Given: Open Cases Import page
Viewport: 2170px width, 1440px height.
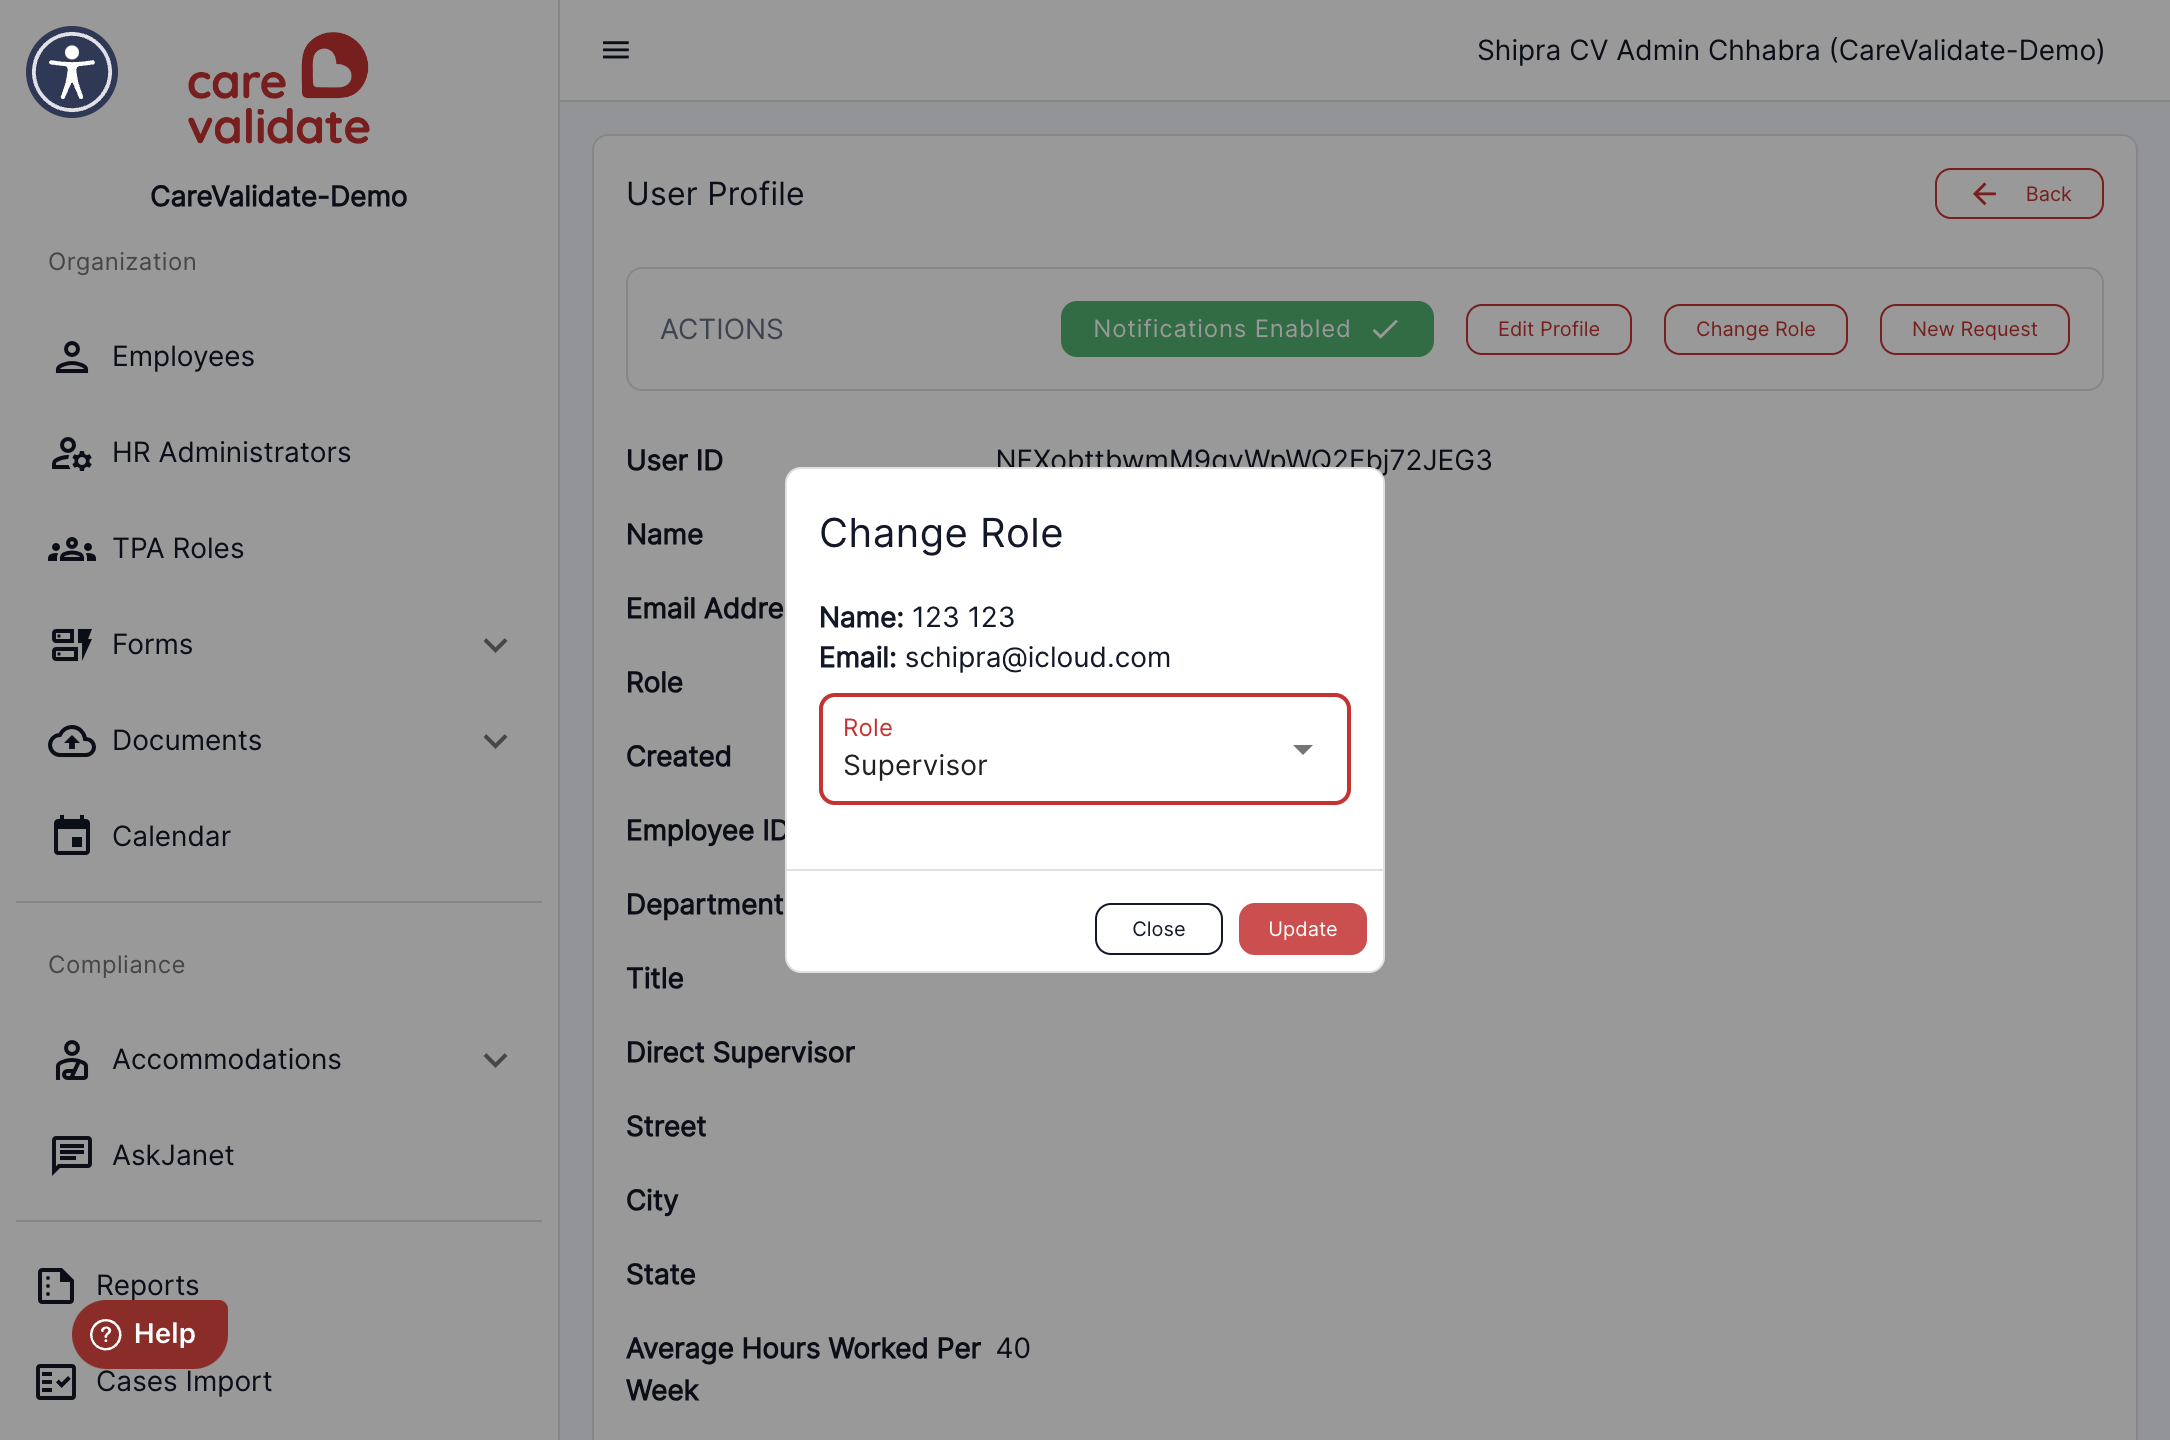Looking at the screenshot, I should tap(184, 1381).
